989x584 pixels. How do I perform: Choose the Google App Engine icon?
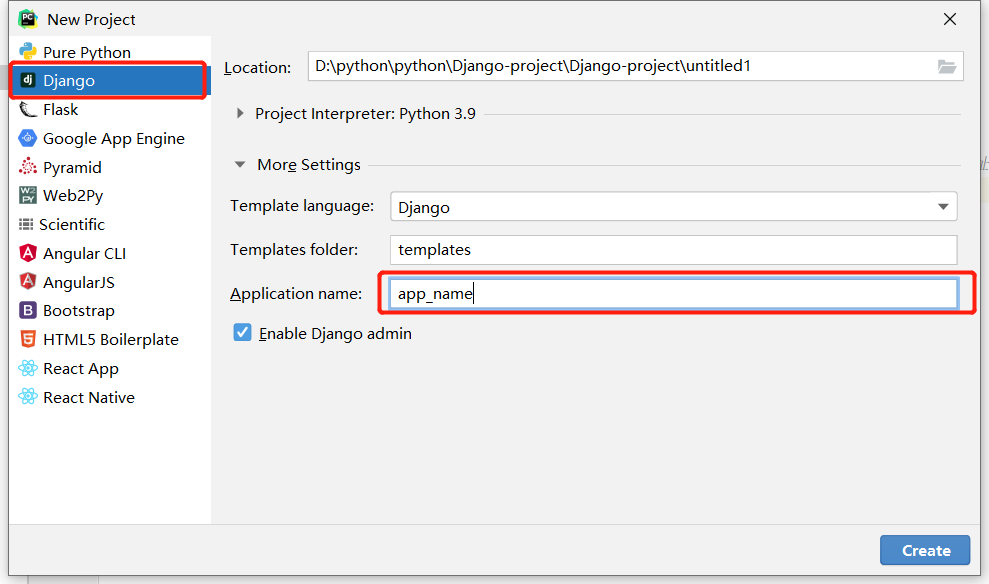pos(28,139)
